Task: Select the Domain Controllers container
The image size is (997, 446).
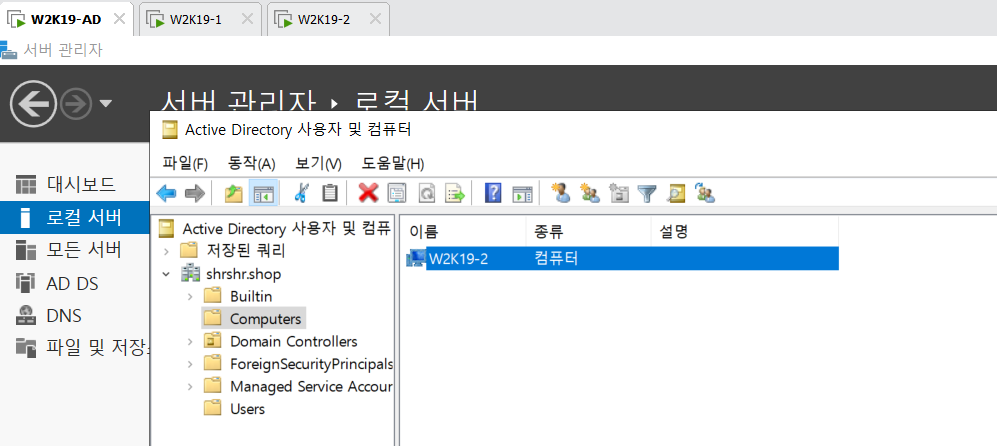Action: point(294,342)
